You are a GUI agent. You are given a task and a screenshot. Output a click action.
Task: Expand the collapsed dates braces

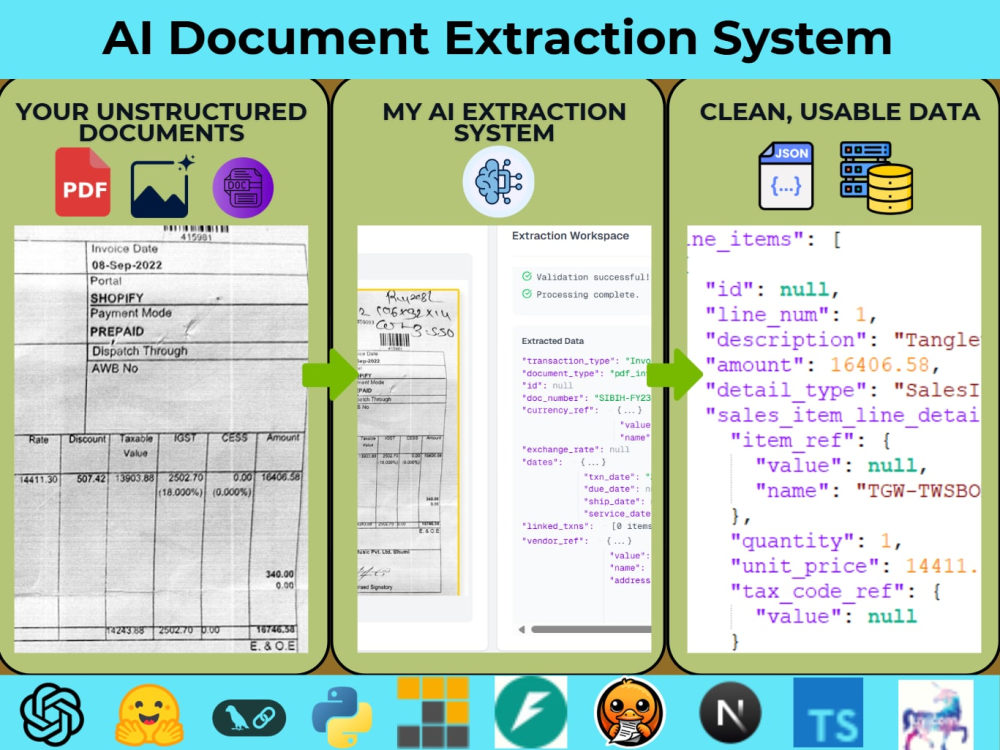click(593, 462)
